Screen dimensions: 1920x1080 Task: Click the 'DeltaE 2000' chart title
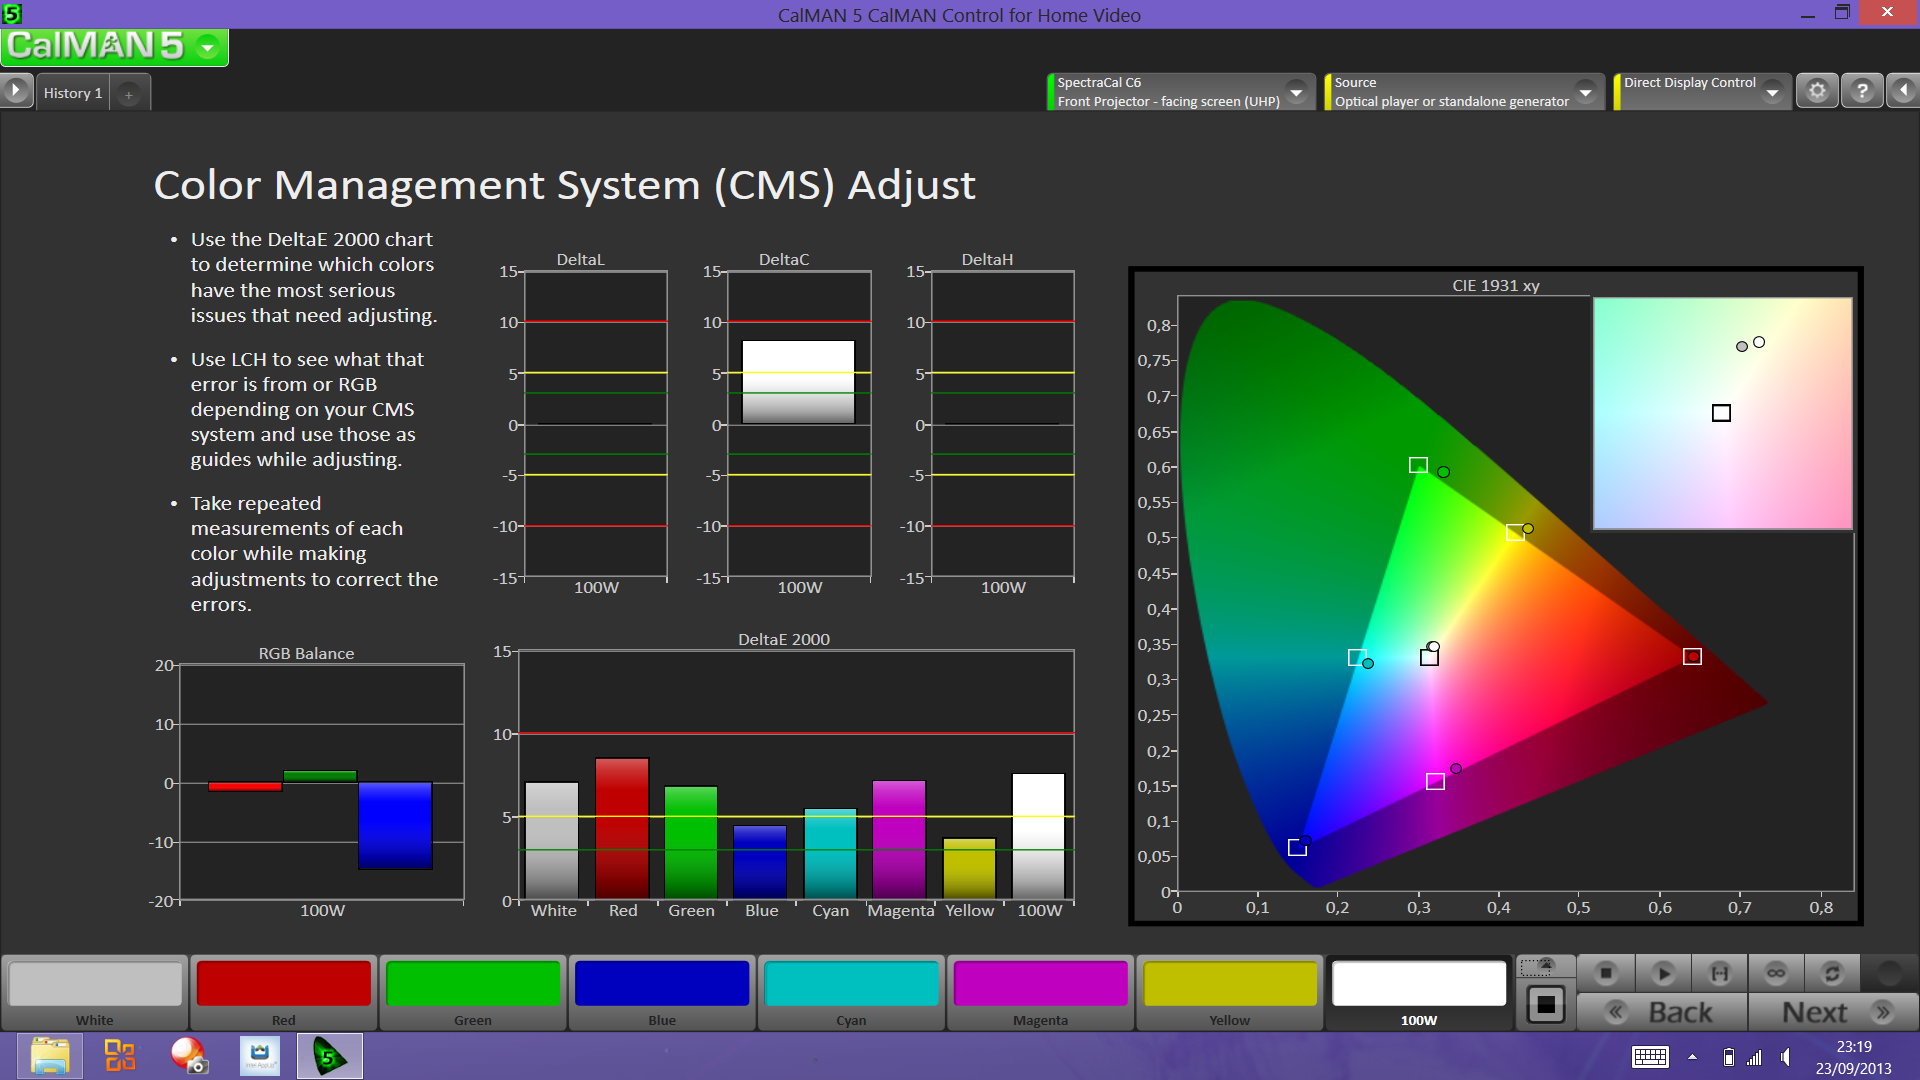pos(784,639)
